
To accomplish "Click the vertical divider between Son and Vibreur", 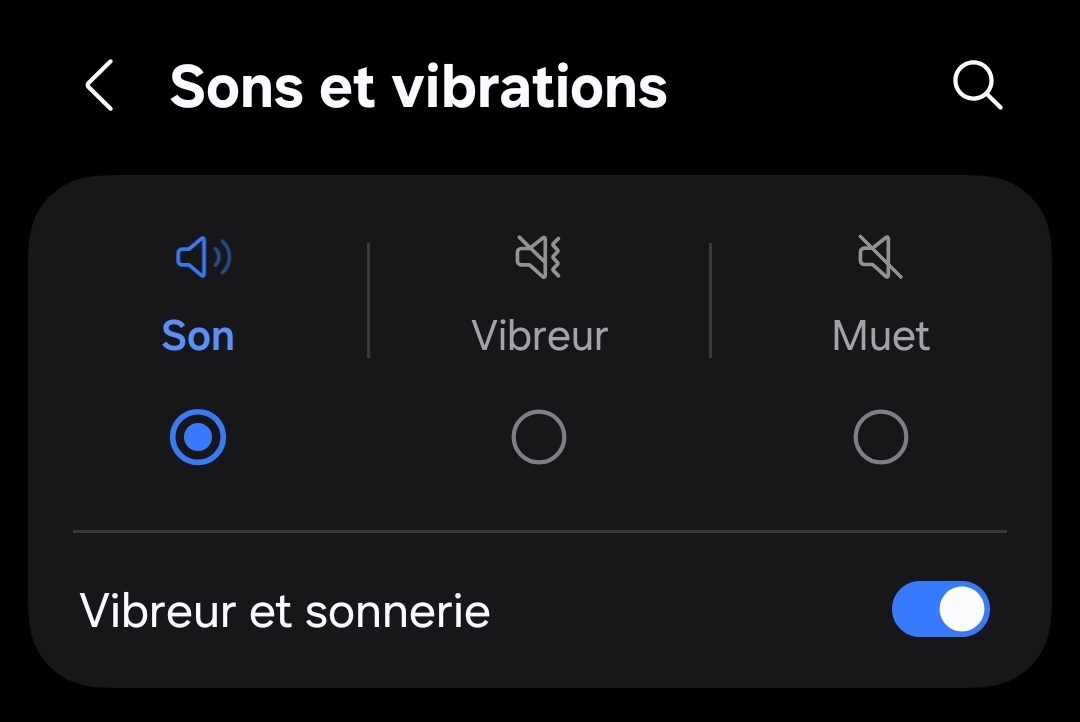I will coord(369,300).
